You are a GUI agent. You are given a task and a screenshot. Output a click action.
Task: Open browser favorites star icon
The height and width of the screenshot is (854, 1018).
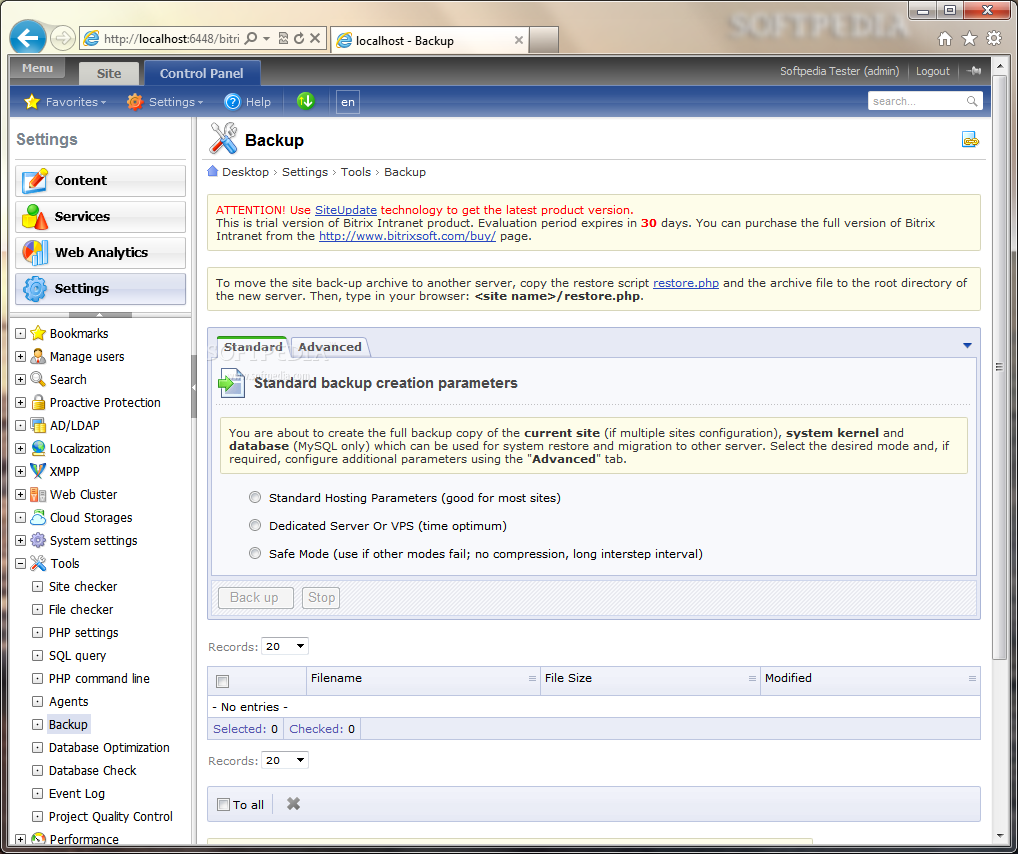pos(969,39)
